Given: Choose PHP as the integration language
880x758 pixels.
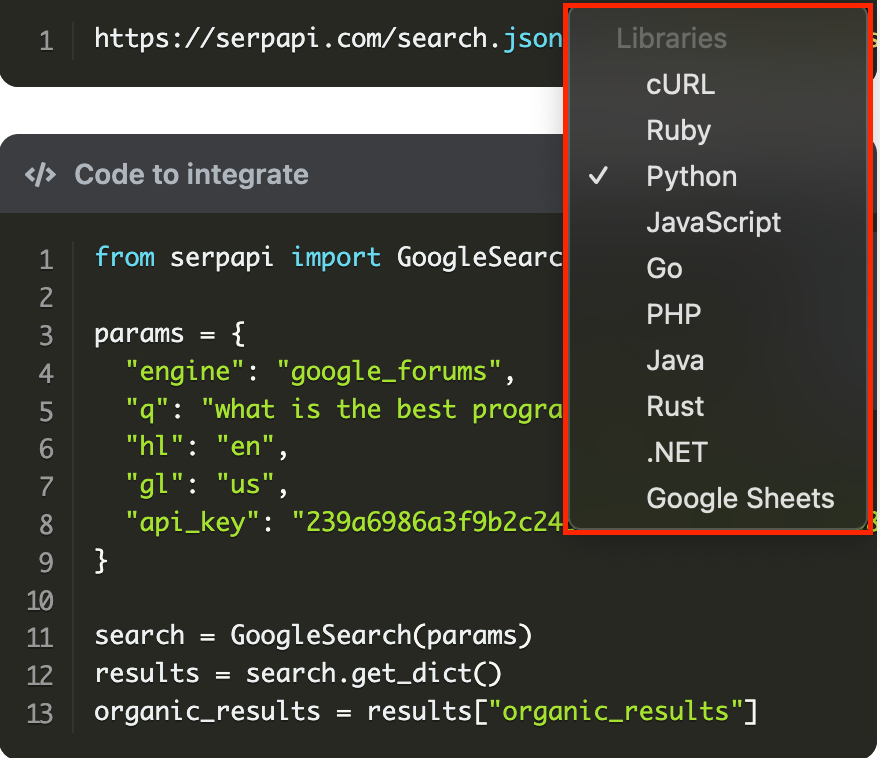Looking at the screenshot, I should click(x=673, y=315).
